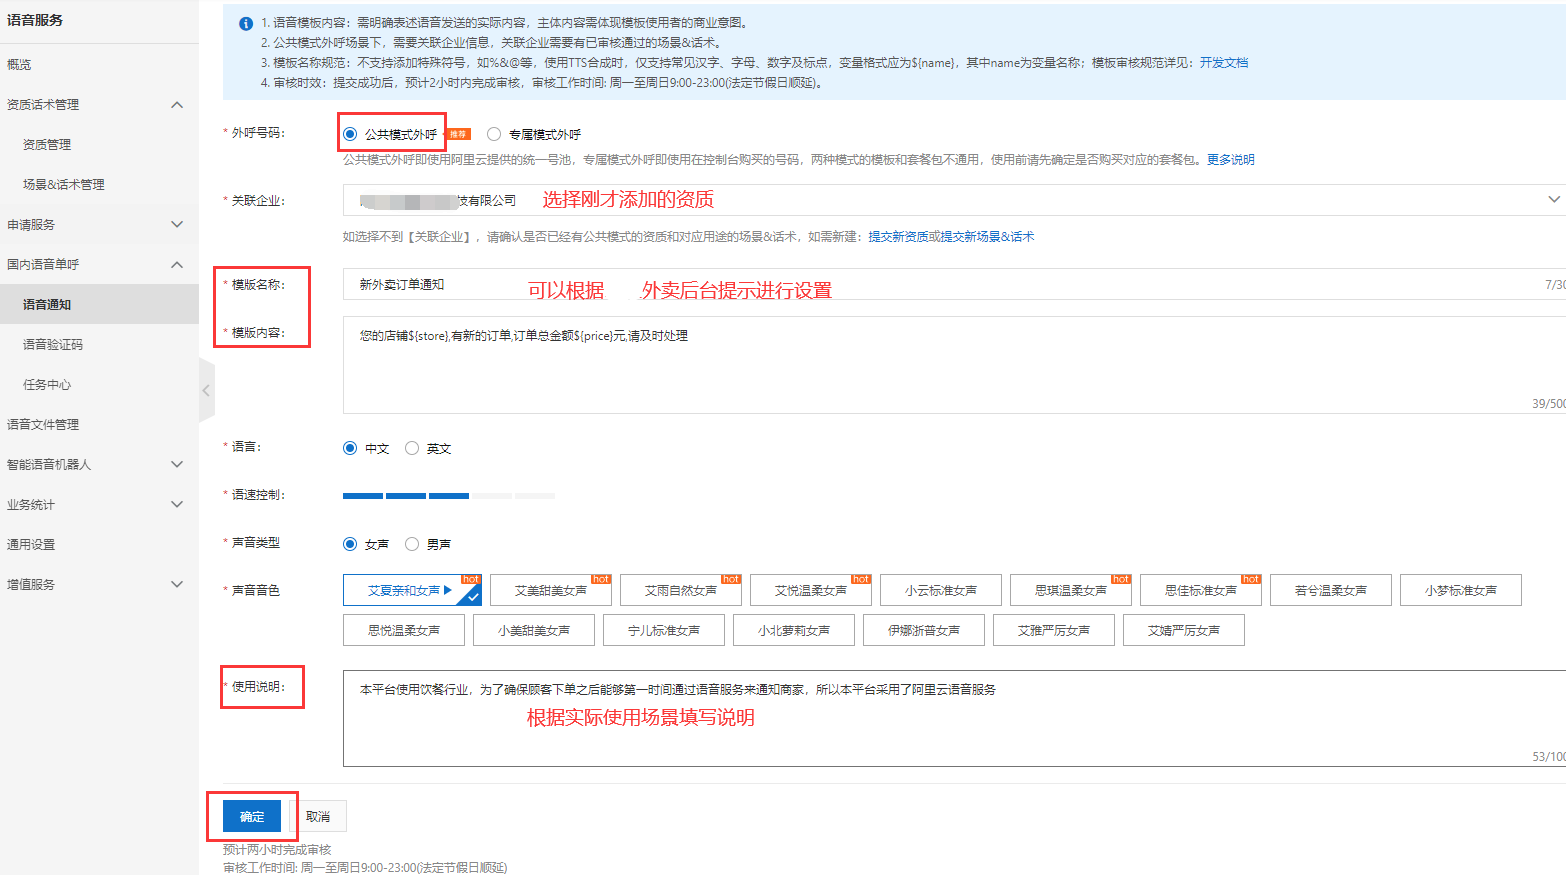Collapse the sidebar using the side handle arrow
This screenshot has height=875, width=1566.
point(206,390)
